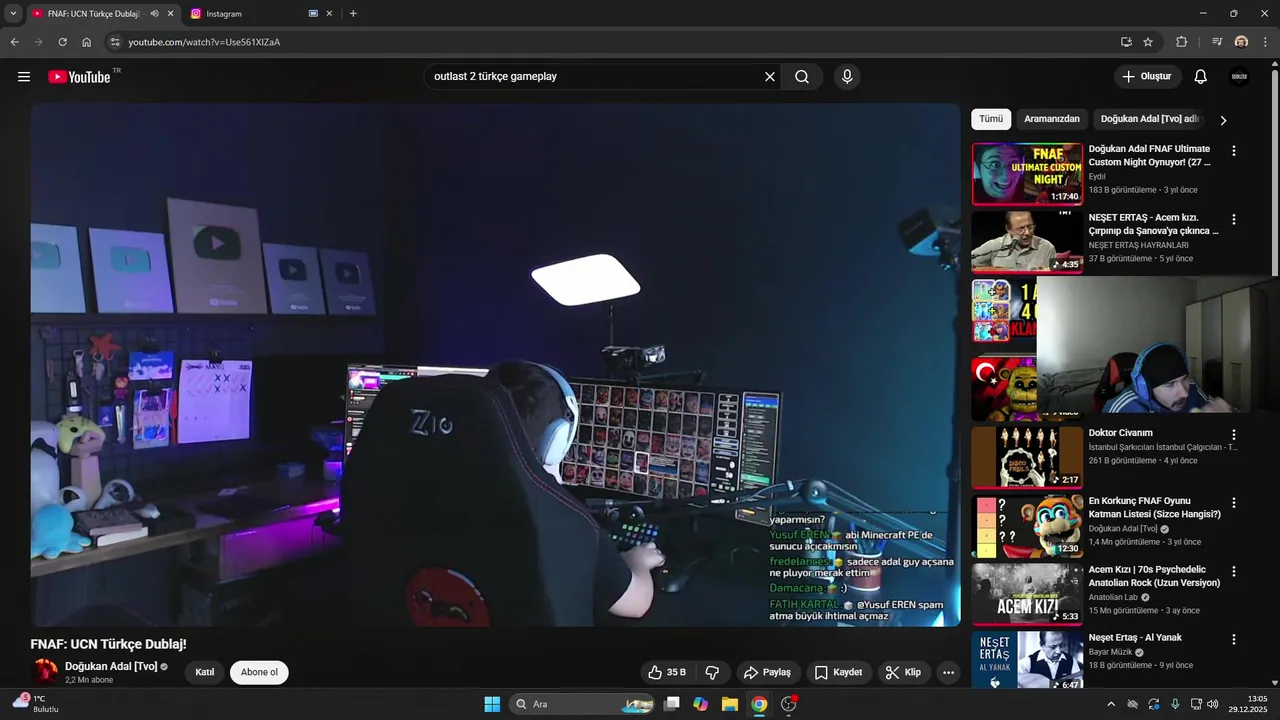Viewport: 1280px width, 720px height.
Task: Open File Explorer from taskbar
Action: coord(729,704)
